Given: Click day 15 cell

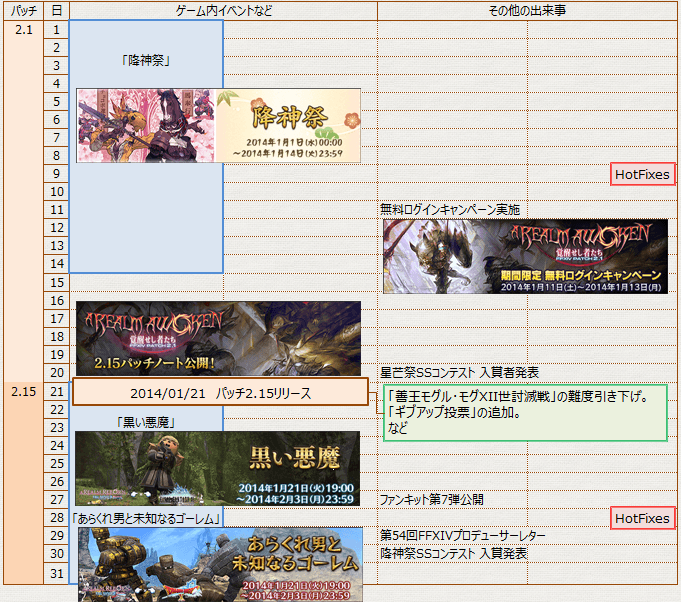Looking at the screenshot, I should [x=56, y=283].
